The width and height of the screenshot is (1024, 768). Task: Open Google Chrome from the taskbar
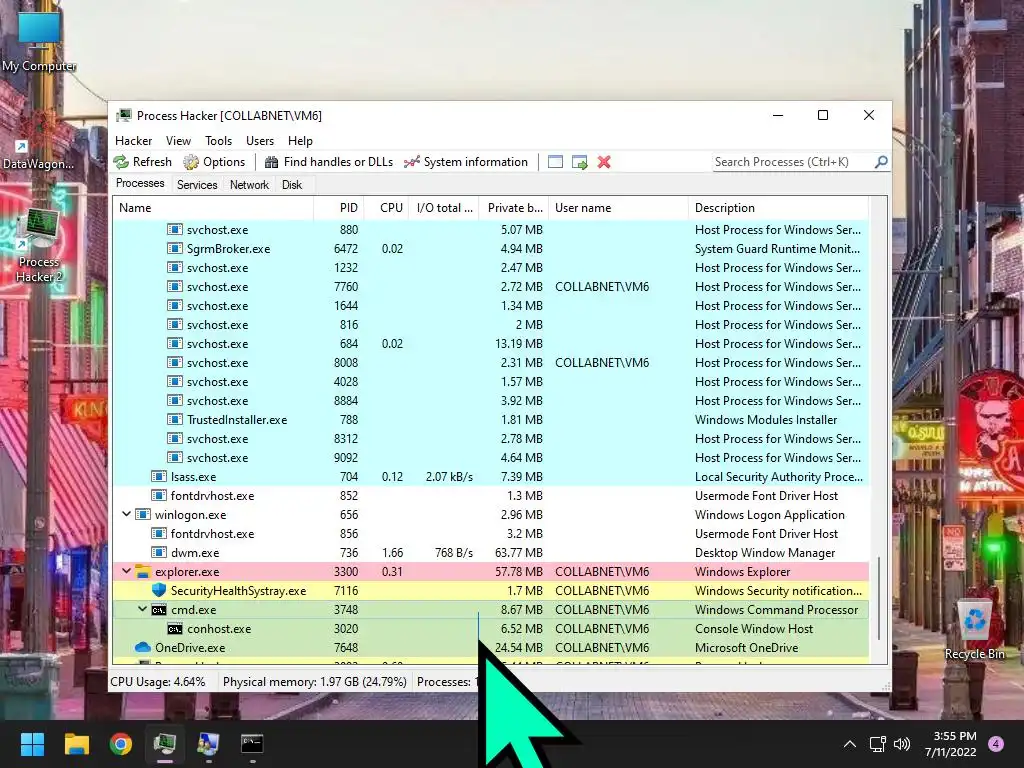tap(121, 744)
